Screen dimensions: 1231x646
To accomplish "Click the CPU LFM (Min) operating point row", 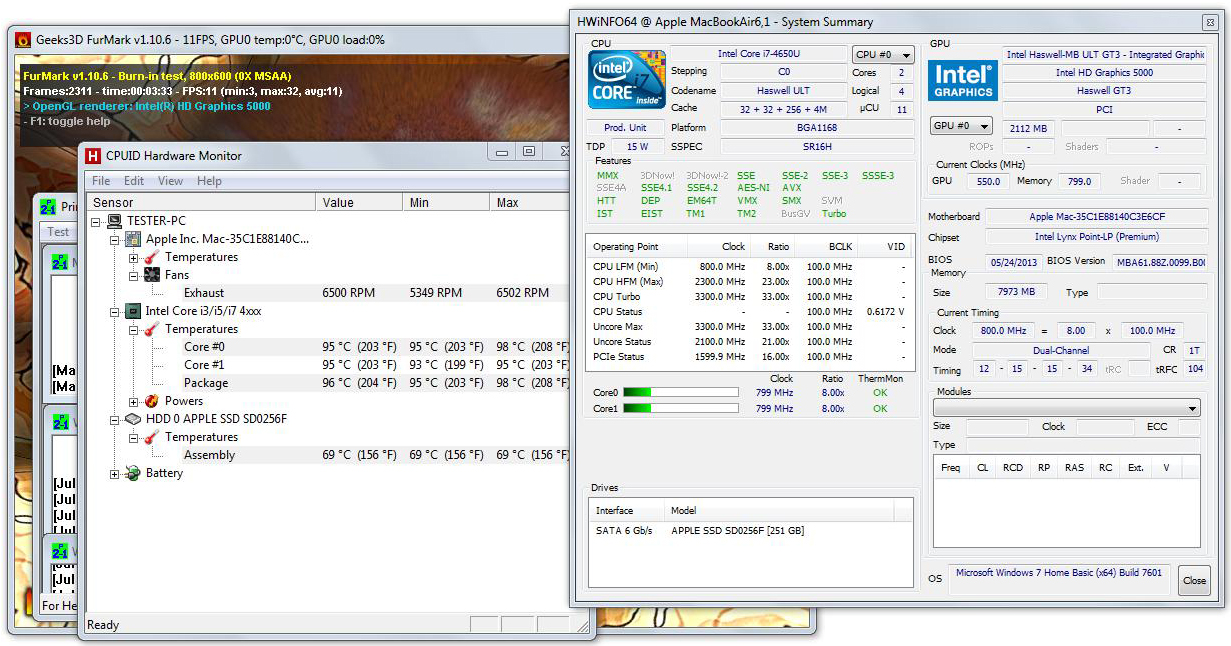I will point(750,267).
